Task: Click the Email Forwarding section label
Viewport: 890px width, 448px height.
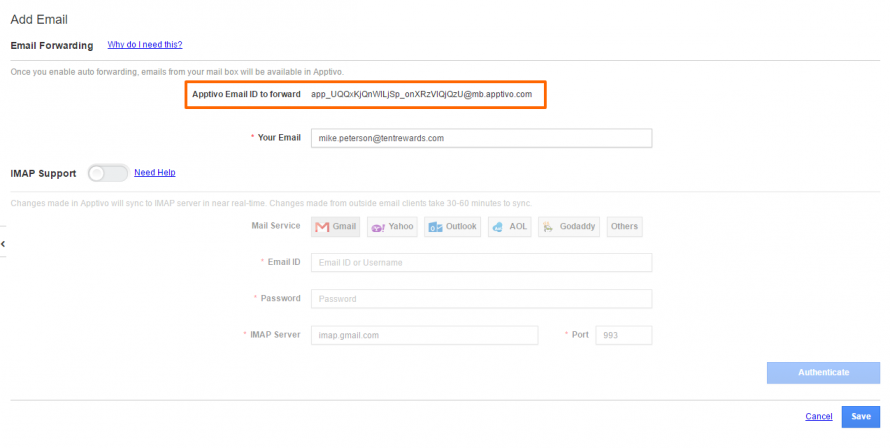Action: click(x=52, y=45)
